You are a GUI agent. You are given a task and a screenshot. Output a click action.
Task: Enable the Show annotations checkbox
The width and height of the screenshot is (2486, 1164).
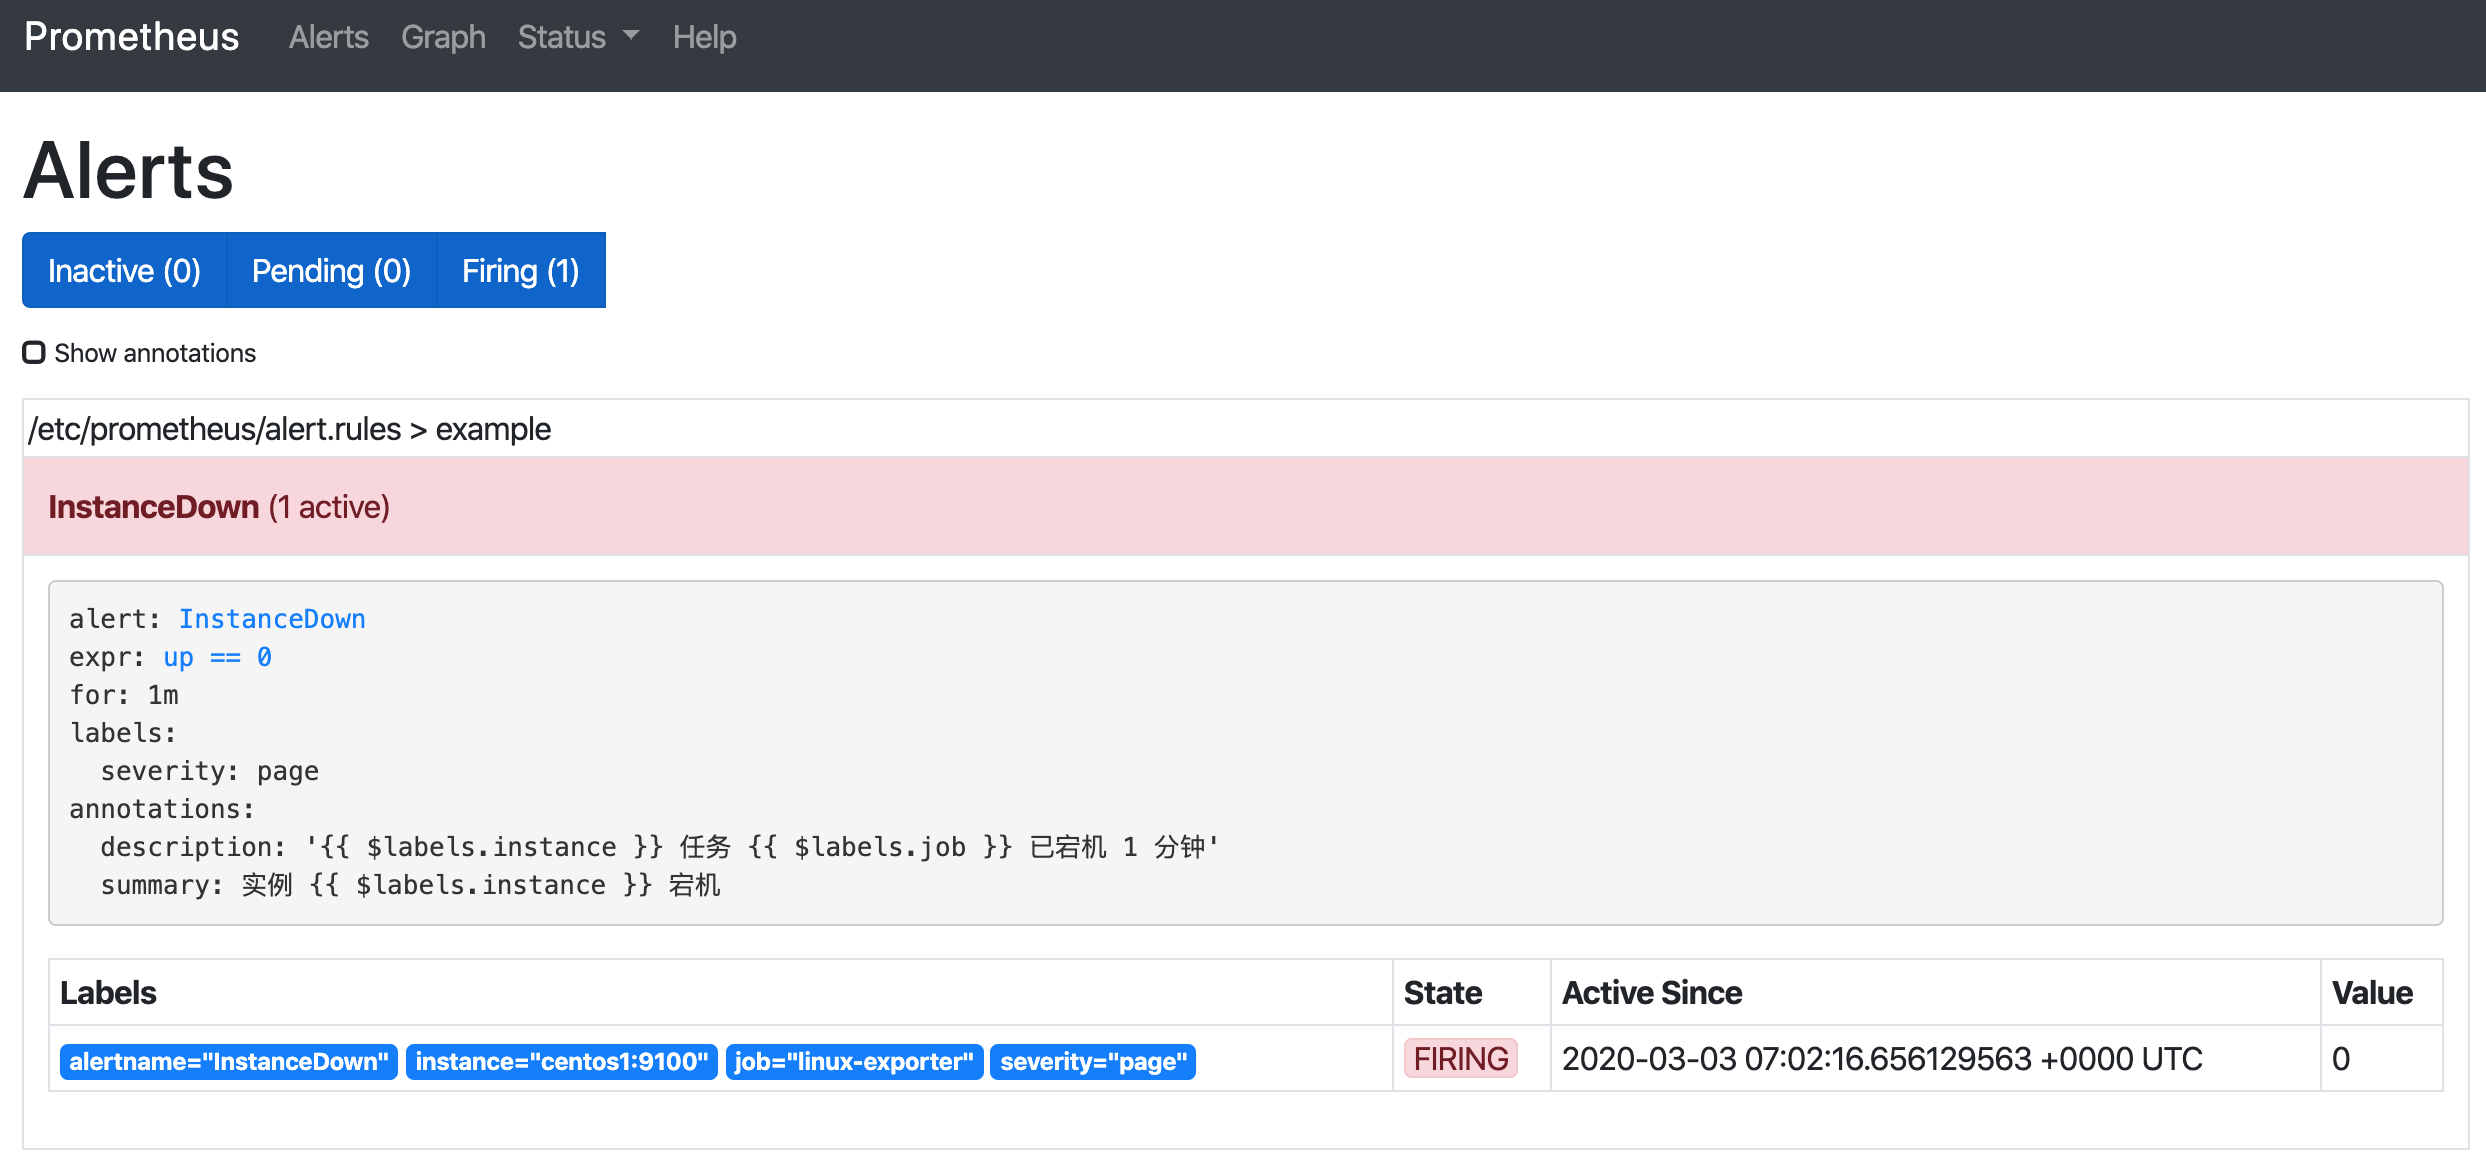point(34,352)
